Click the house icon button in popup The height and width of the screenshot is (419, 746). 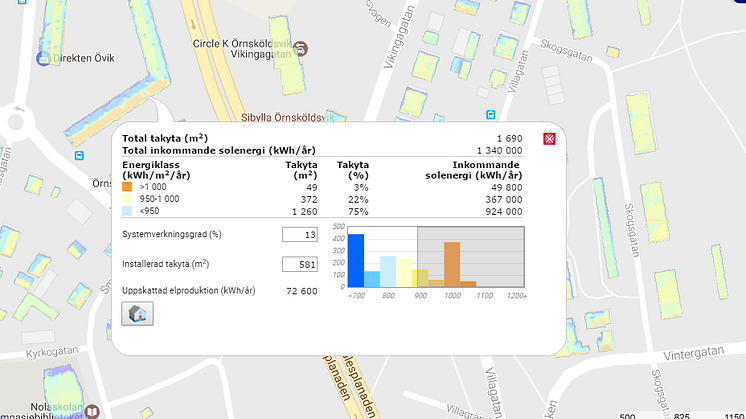(137, 313)
